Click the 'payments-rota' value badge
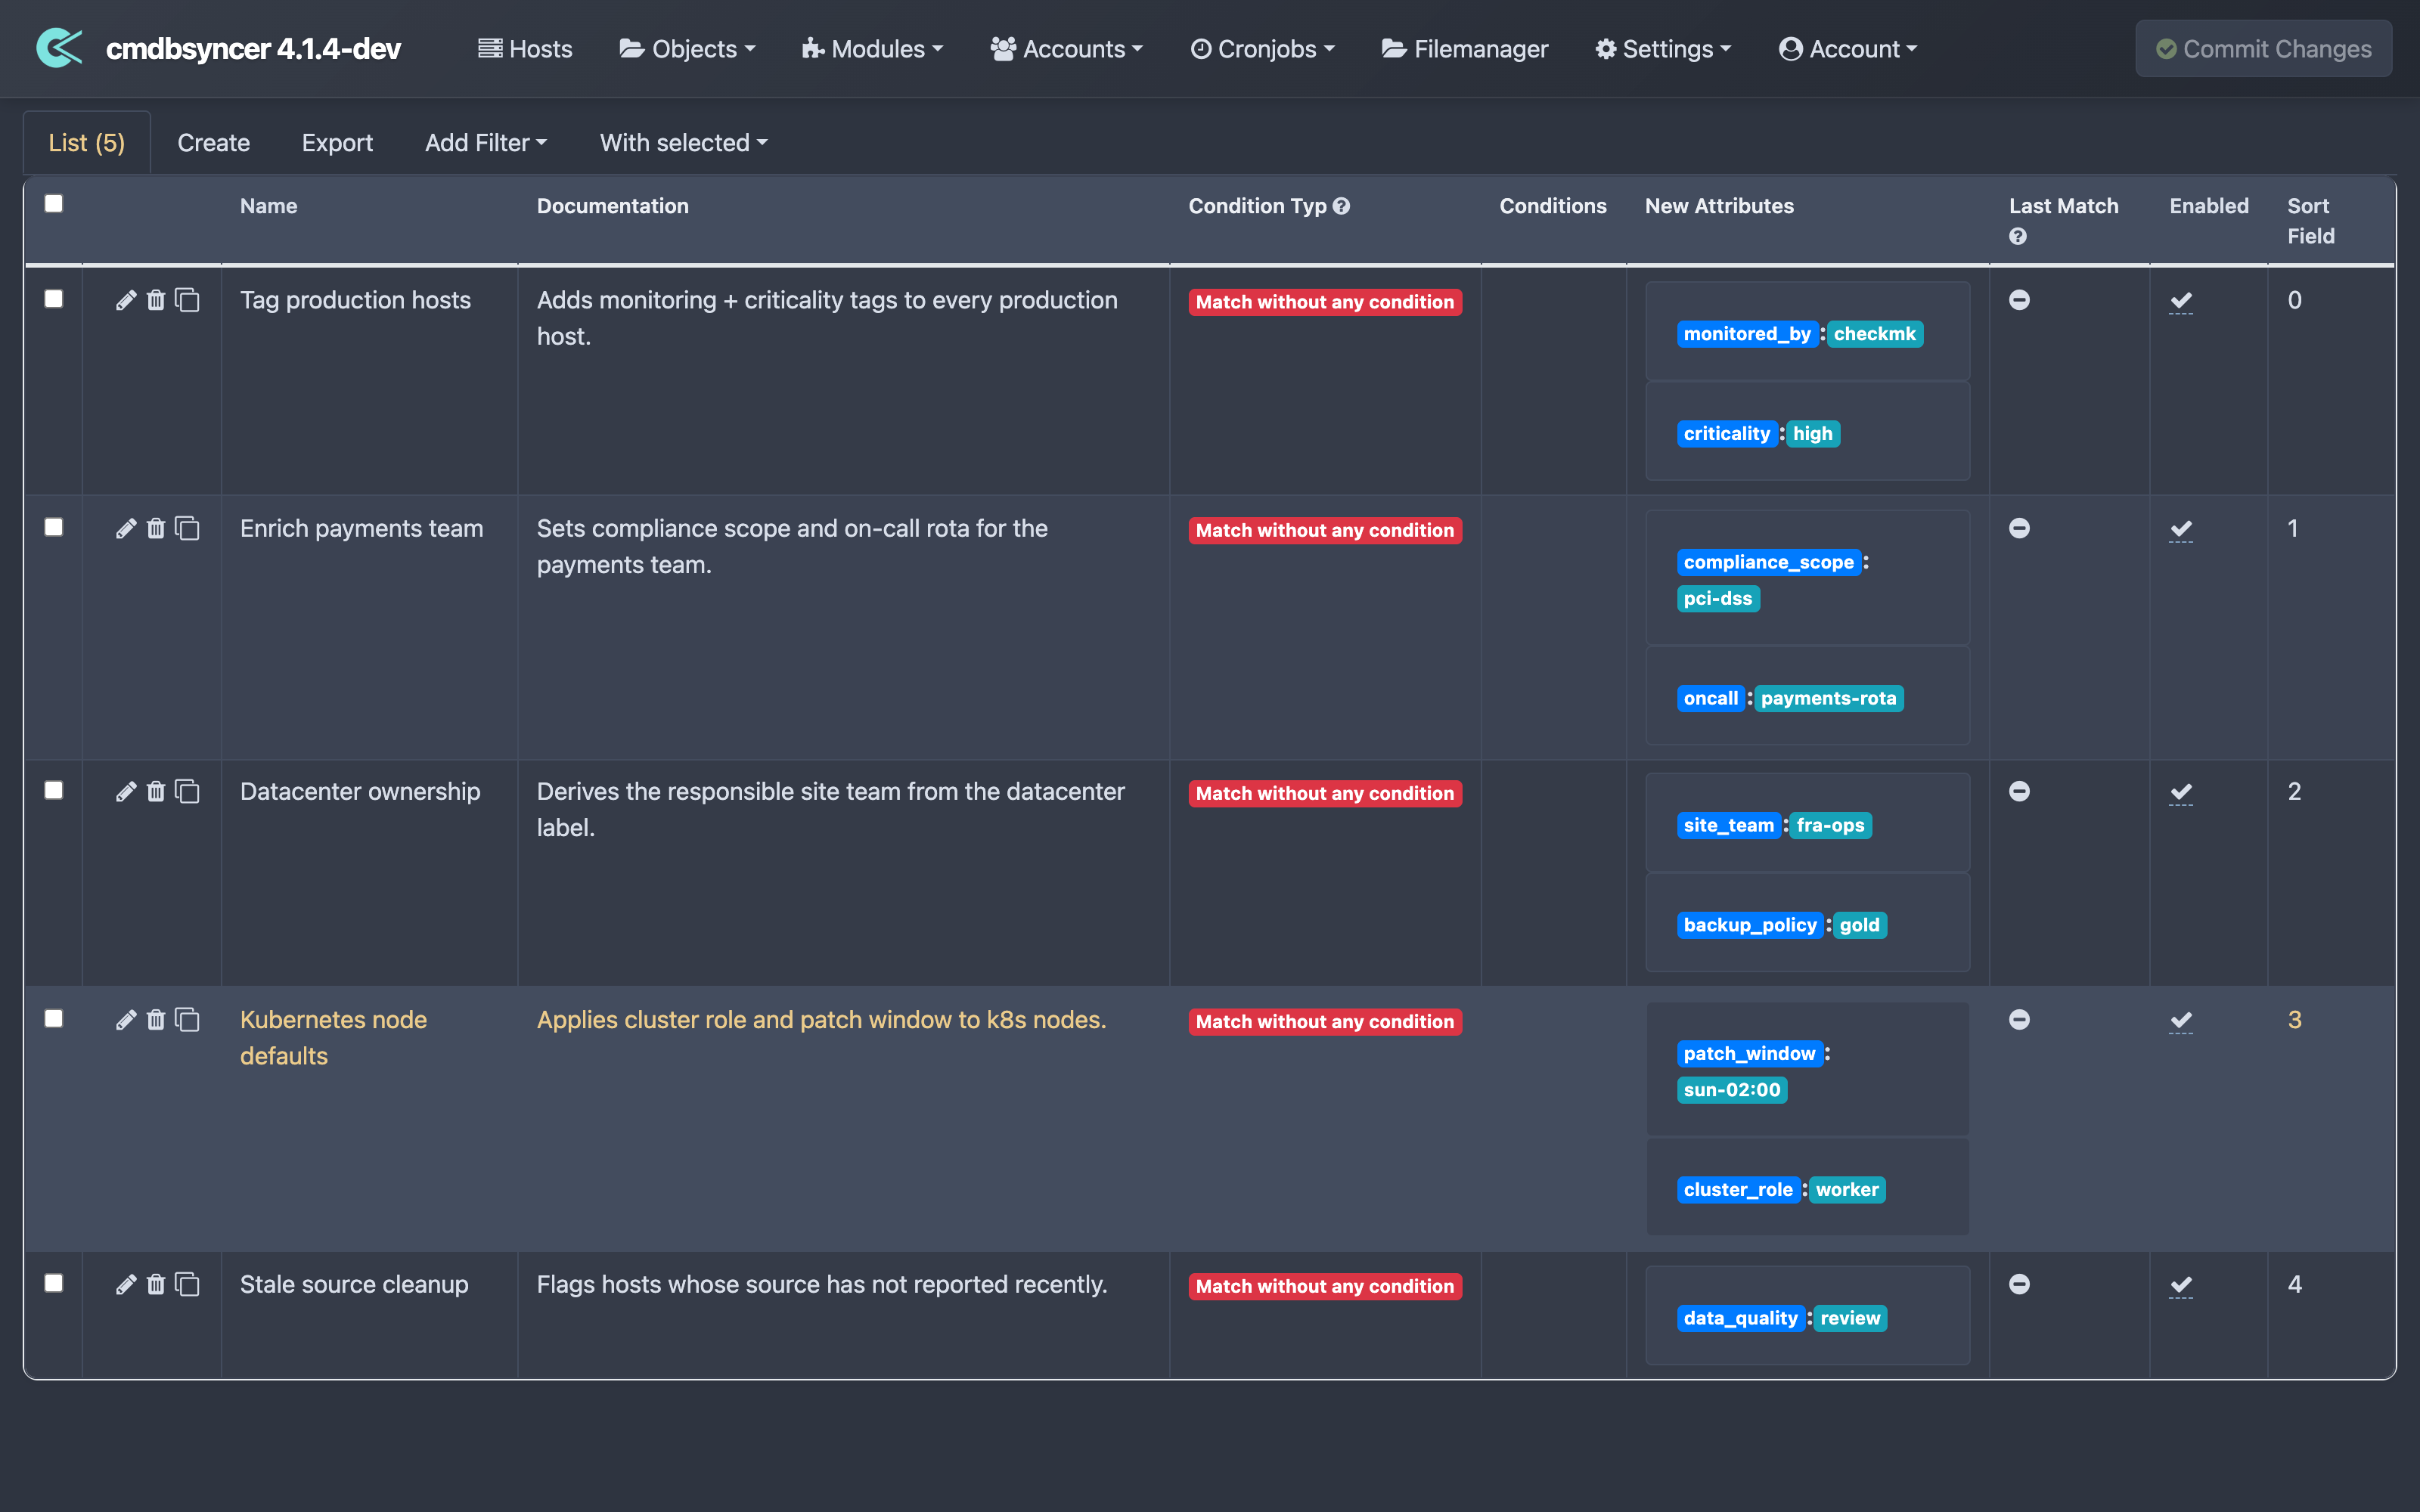The image size is (2420, 1512). click(x=1828, y=698)
